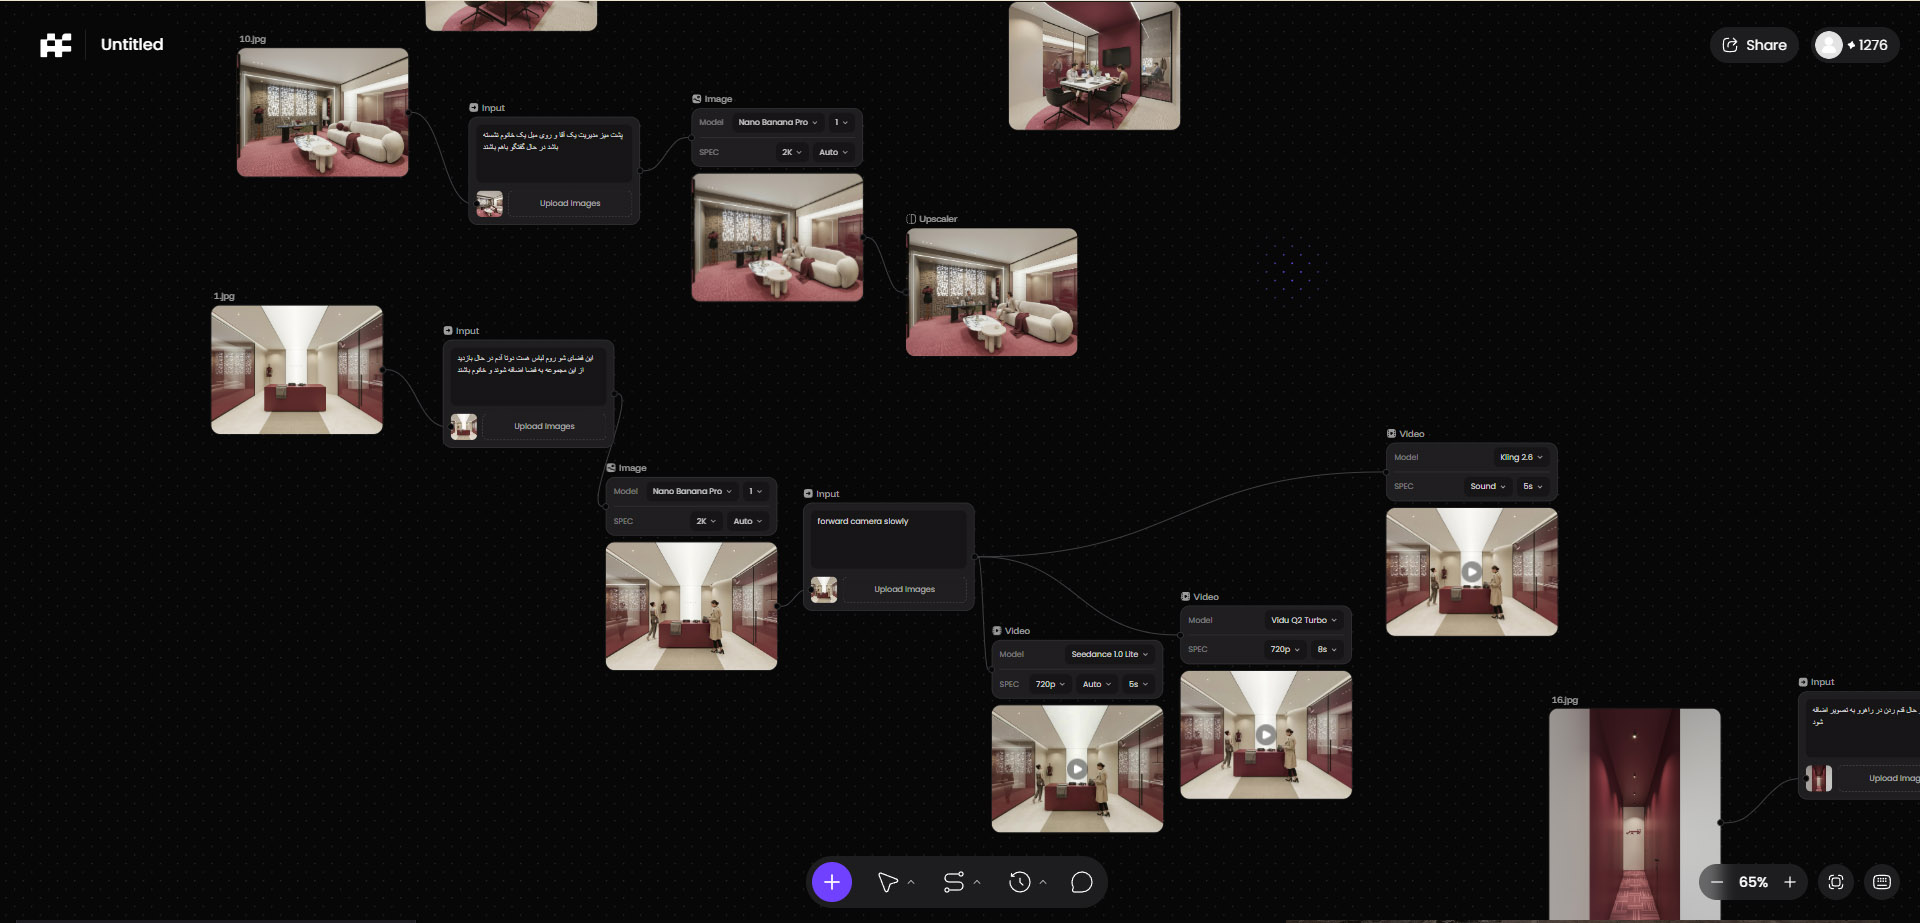This screenshot has width=1920, height=923.
Task: Zoom in with the plus button
Action: point(1790,882)
